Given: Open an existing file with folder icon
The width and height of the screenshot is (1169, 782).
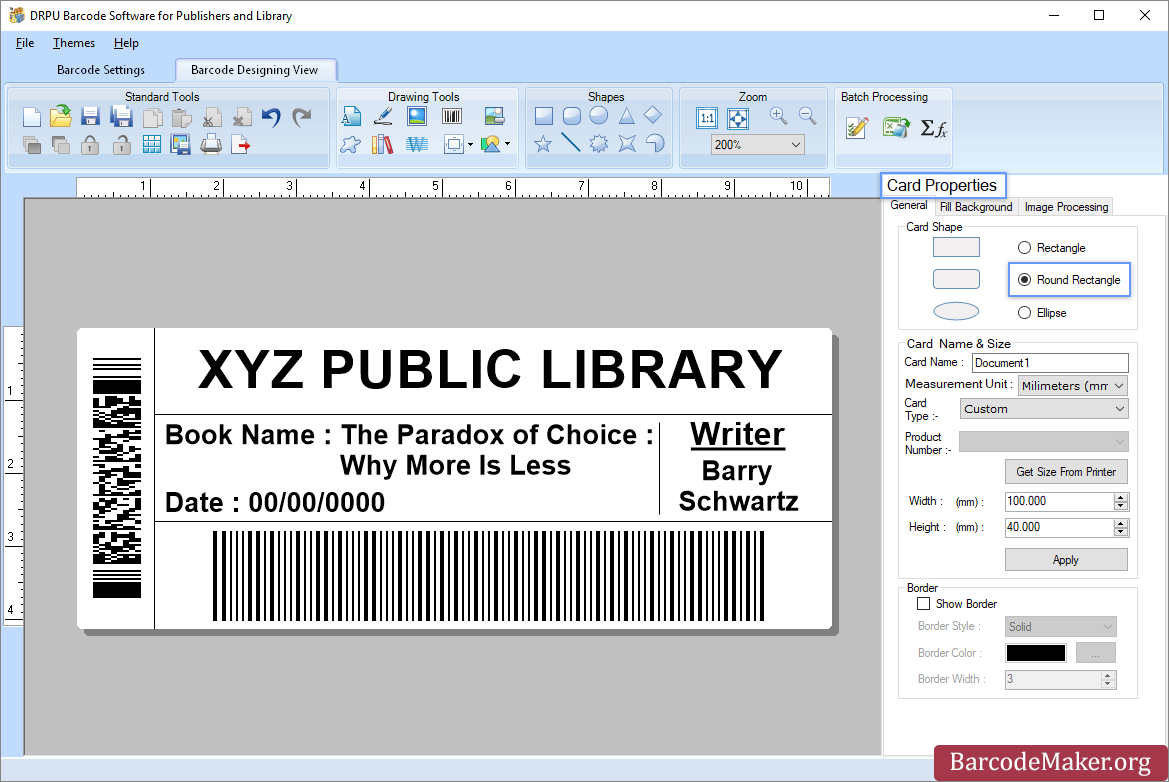Looking at the screenshot, I should click(60, 117).
